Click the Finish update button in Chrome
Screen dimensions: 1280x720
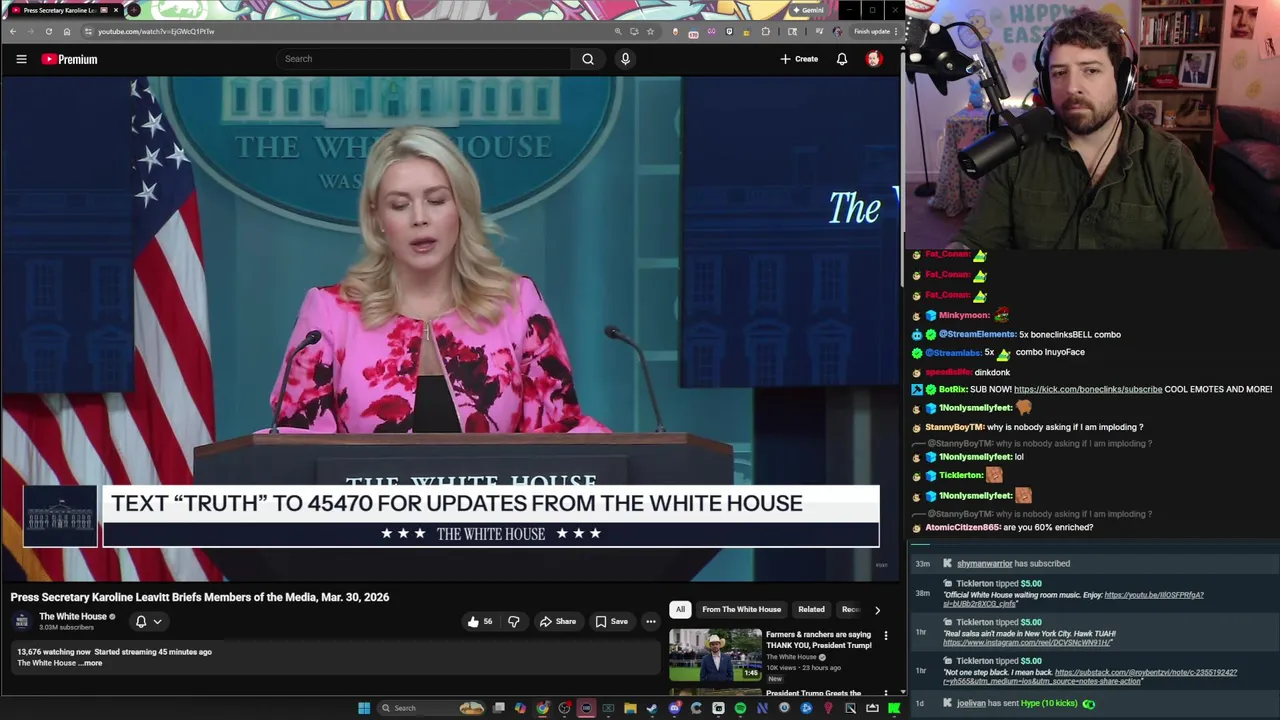[871, 31]
